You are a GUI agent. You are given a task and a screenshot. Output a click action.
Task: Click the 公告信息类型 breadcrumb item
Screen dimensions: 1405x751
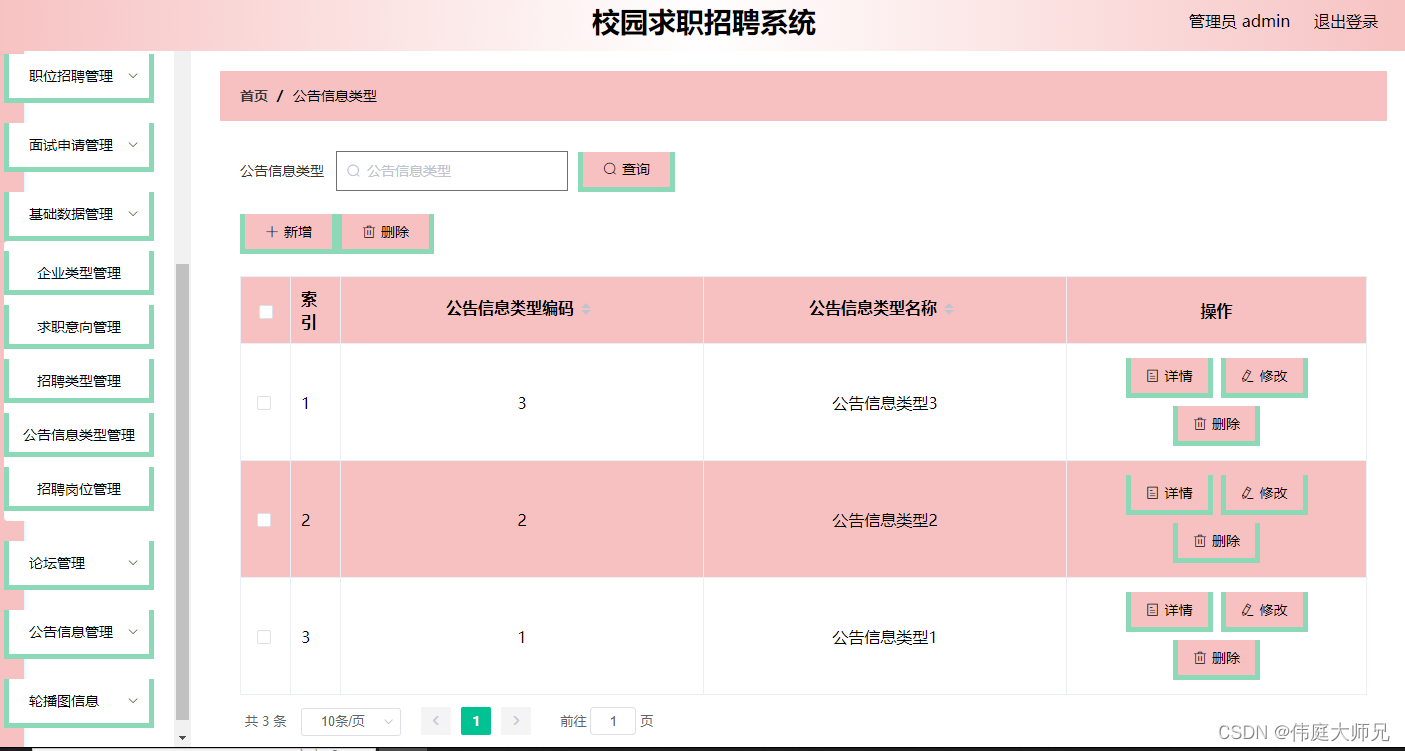(x=335, y=96)
